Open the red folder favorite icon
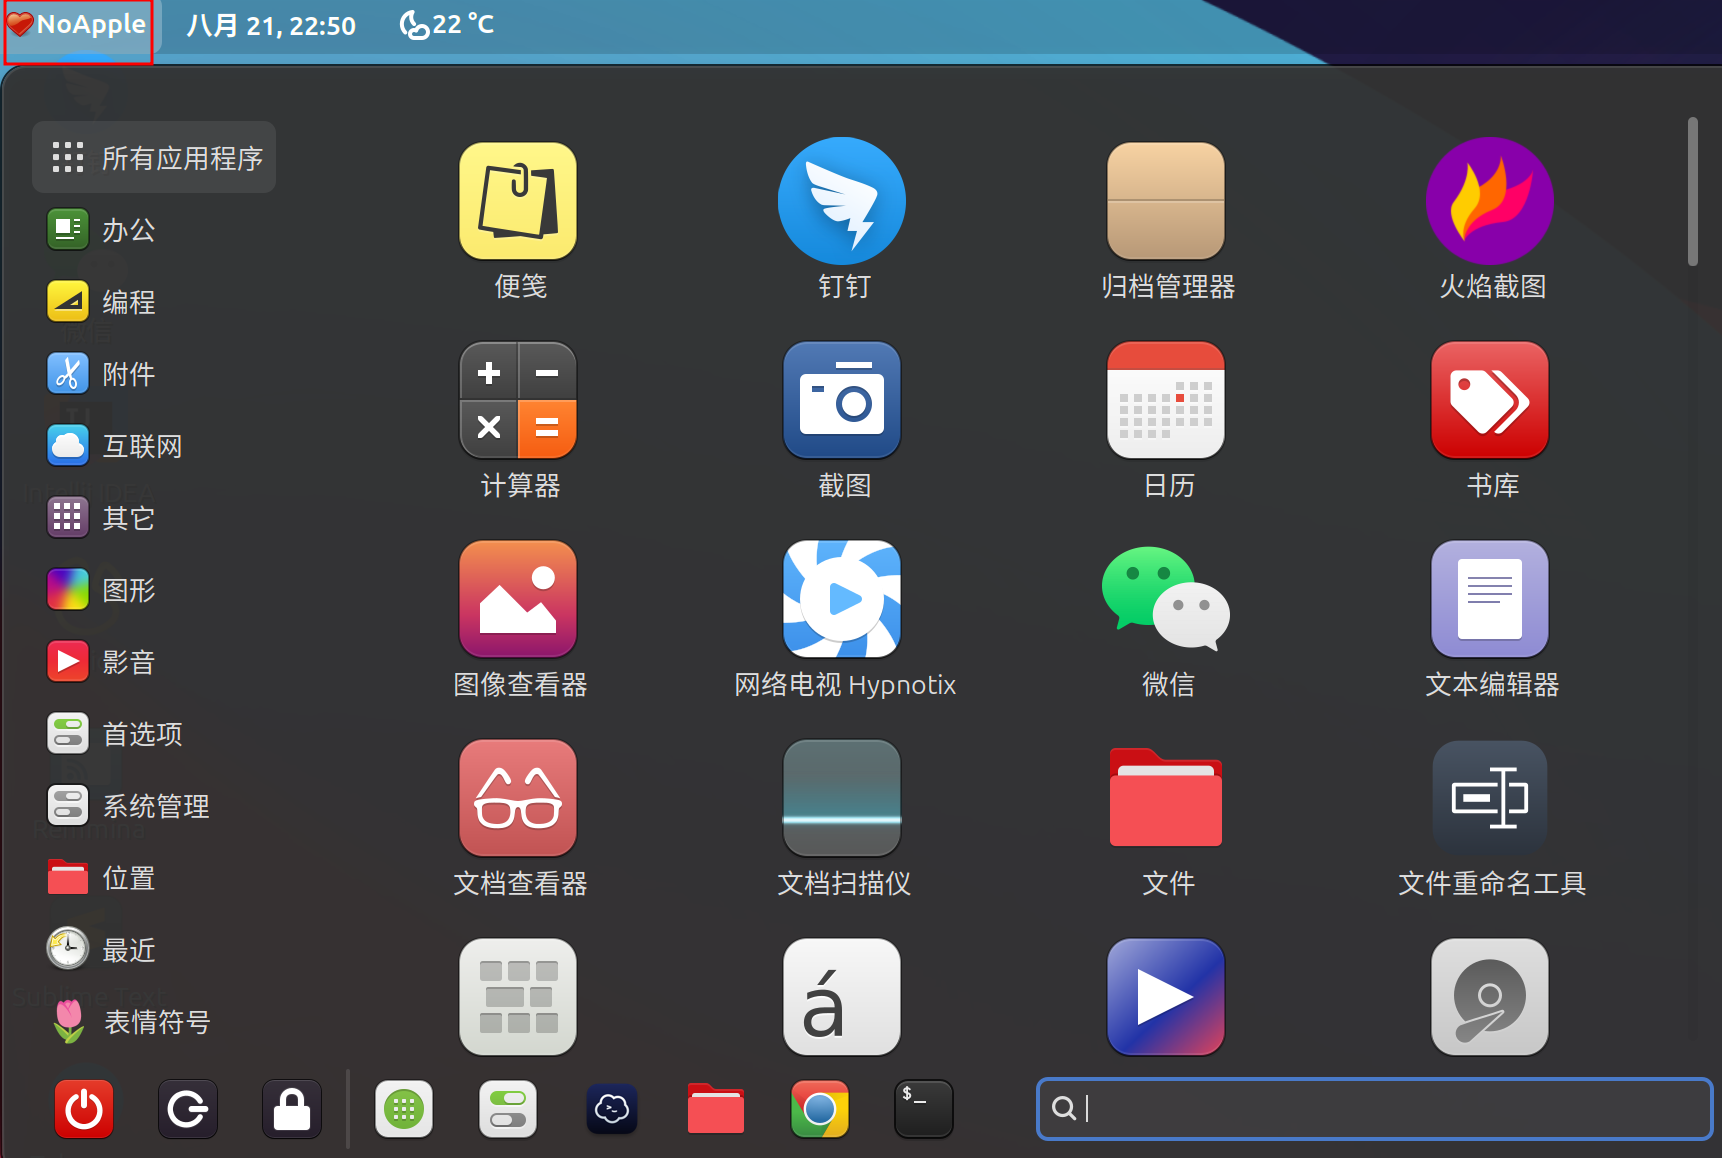Image resolution: width=1722 pixels, height=1158 pixels. click(716, 1109)
